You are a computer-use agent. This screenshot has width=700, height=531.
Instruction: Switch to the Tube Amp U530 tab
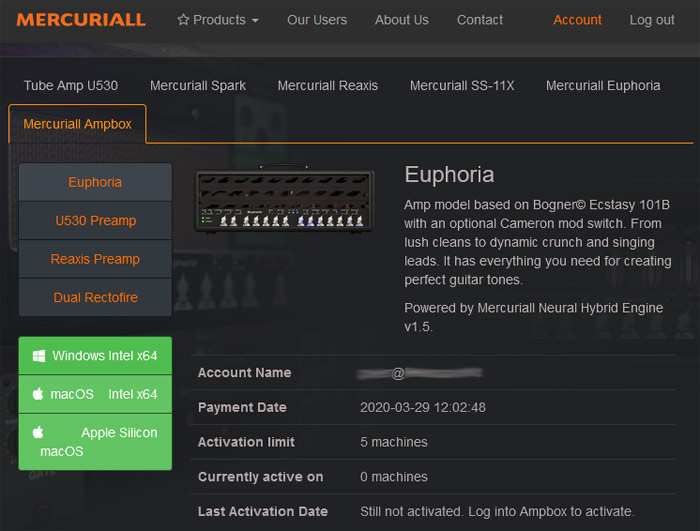[71, 85]
